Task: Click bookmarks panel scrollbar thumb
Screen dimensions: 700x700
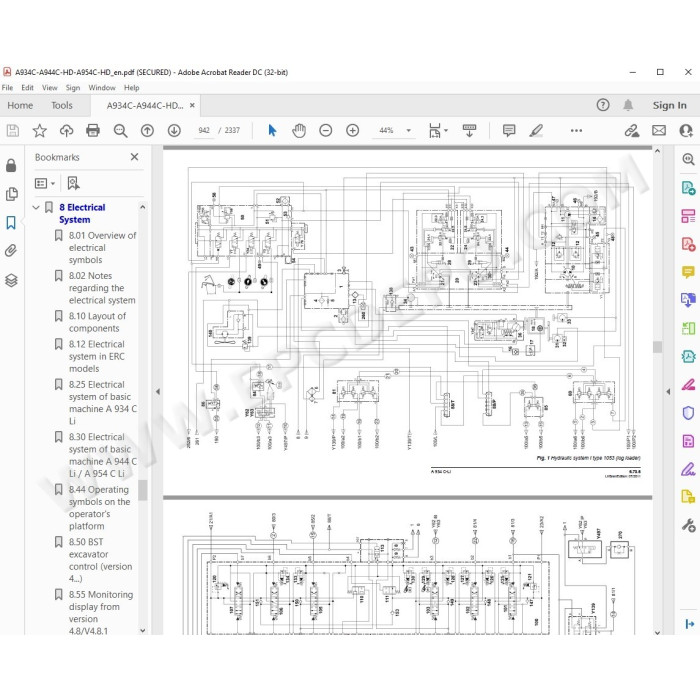Action: click(x=142, y=490)
